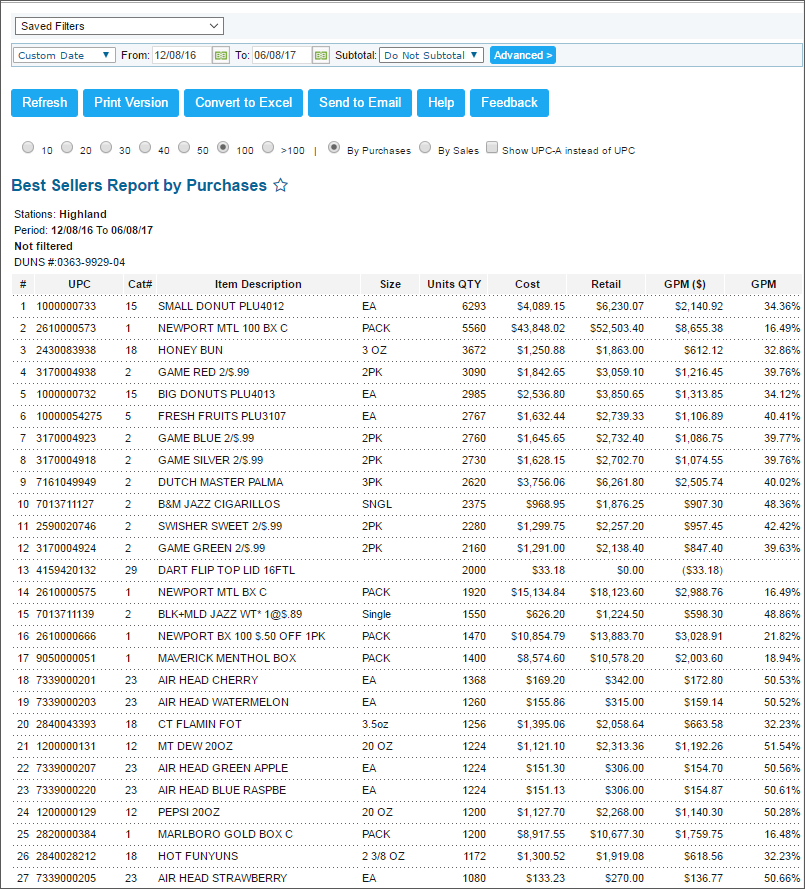Click B&M JAZZ CIGARILLOS description

[x=219, y=505]
